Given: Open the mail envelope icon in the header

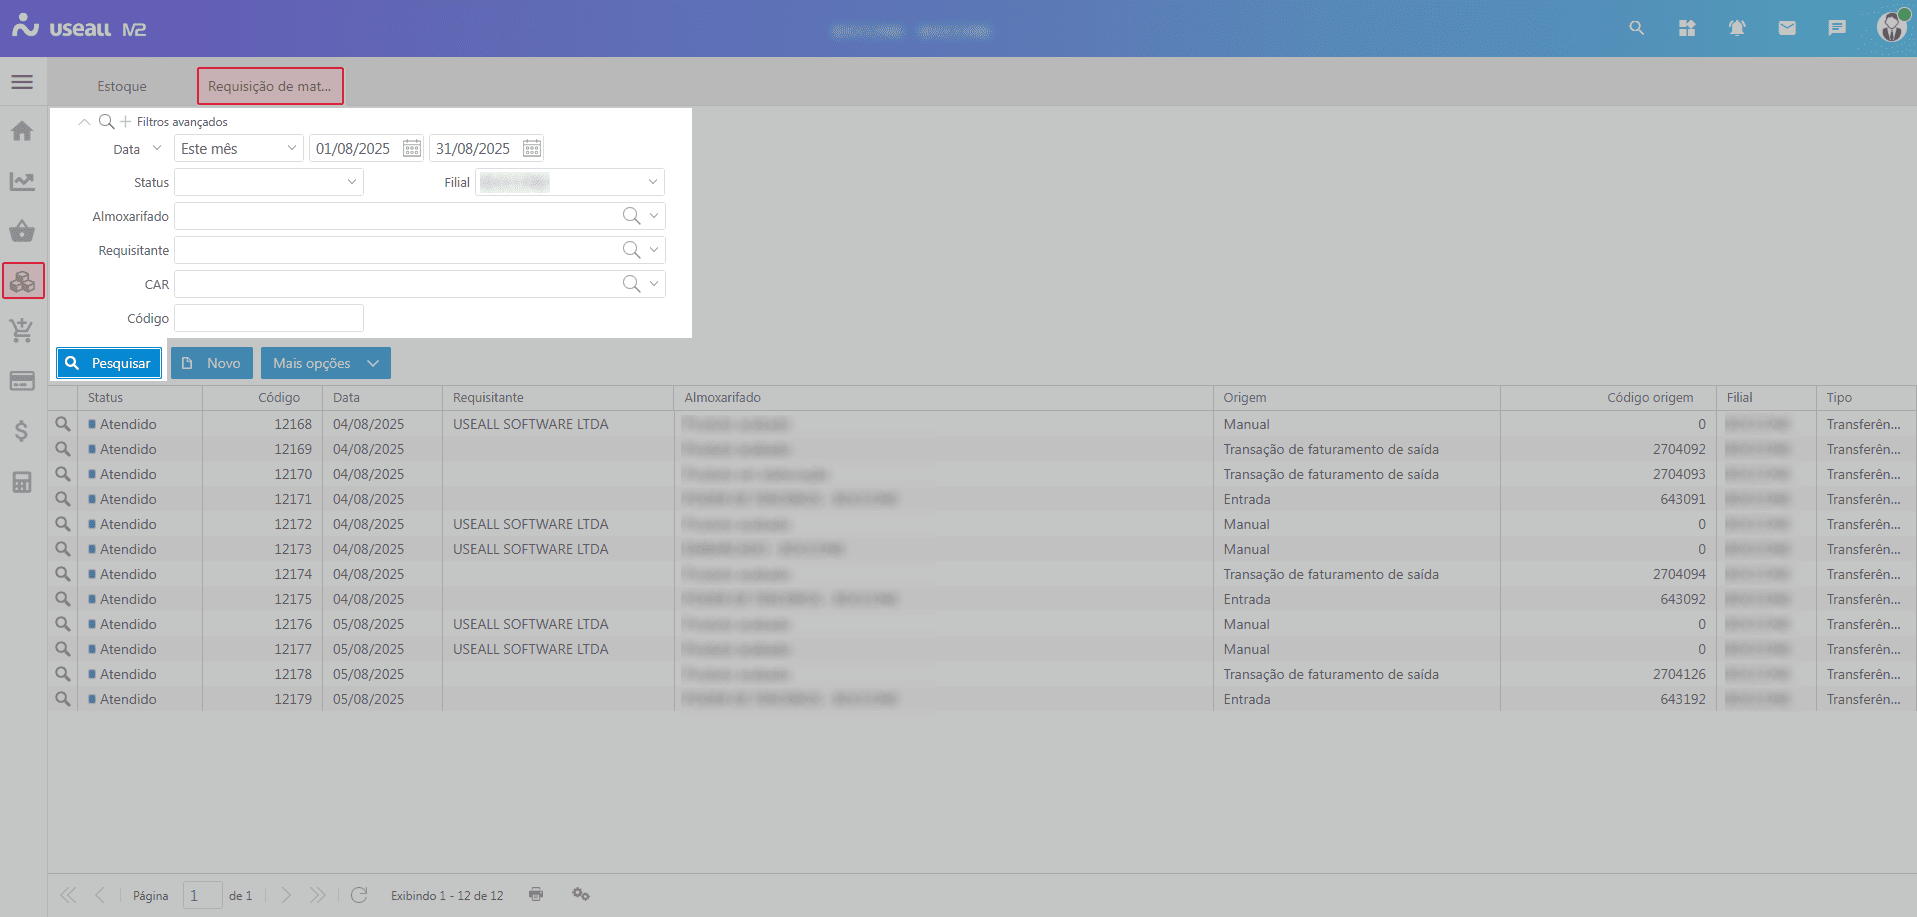Looking at the screenshot, I should (1787, 28).
